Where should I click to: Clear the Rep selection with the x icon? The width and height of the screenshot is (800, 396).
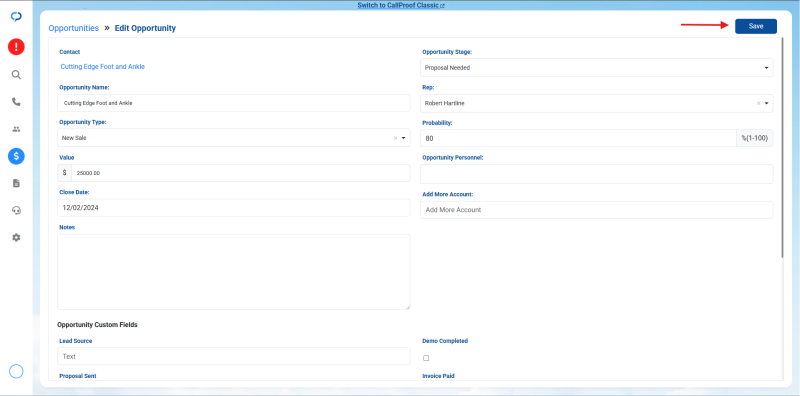758,103
